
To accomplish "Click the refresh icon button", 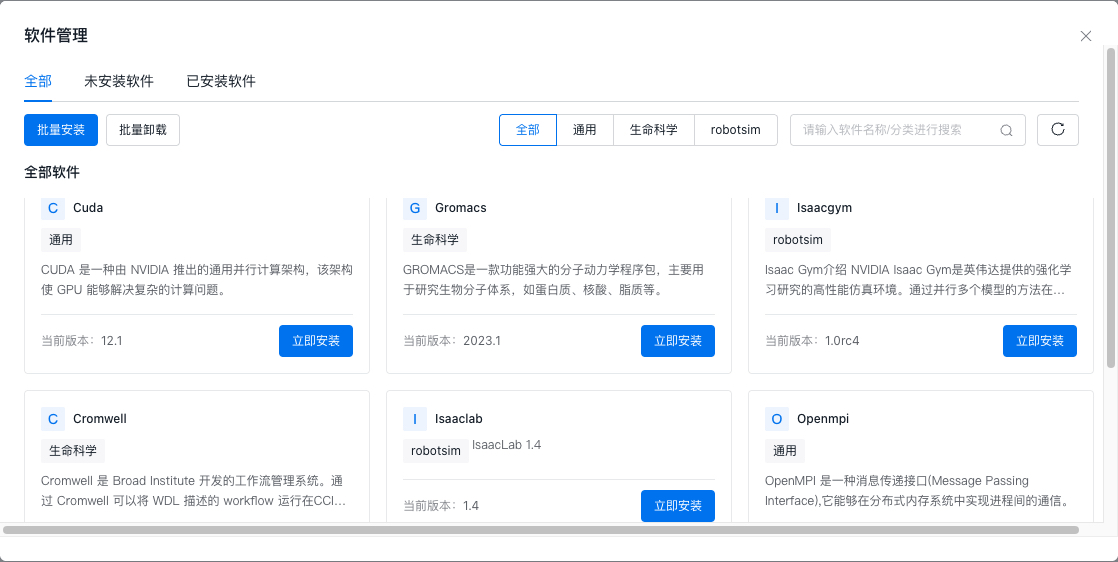I will coord(1057,130).
